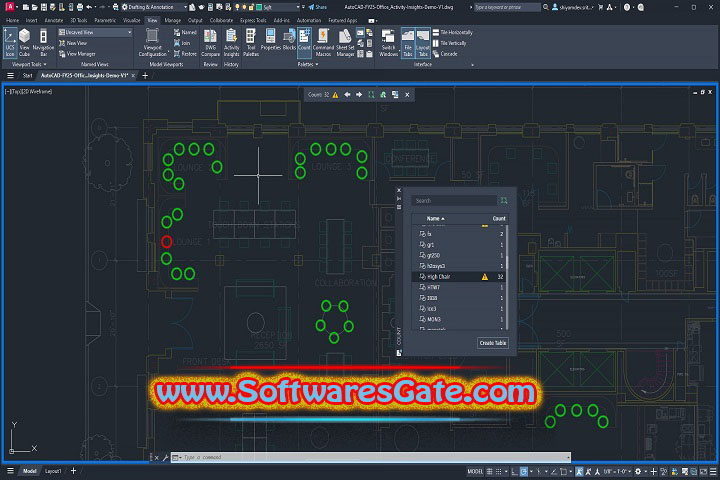Click the Named viewports button
This screenshot has height=480, width=720.
click(185, 32)
